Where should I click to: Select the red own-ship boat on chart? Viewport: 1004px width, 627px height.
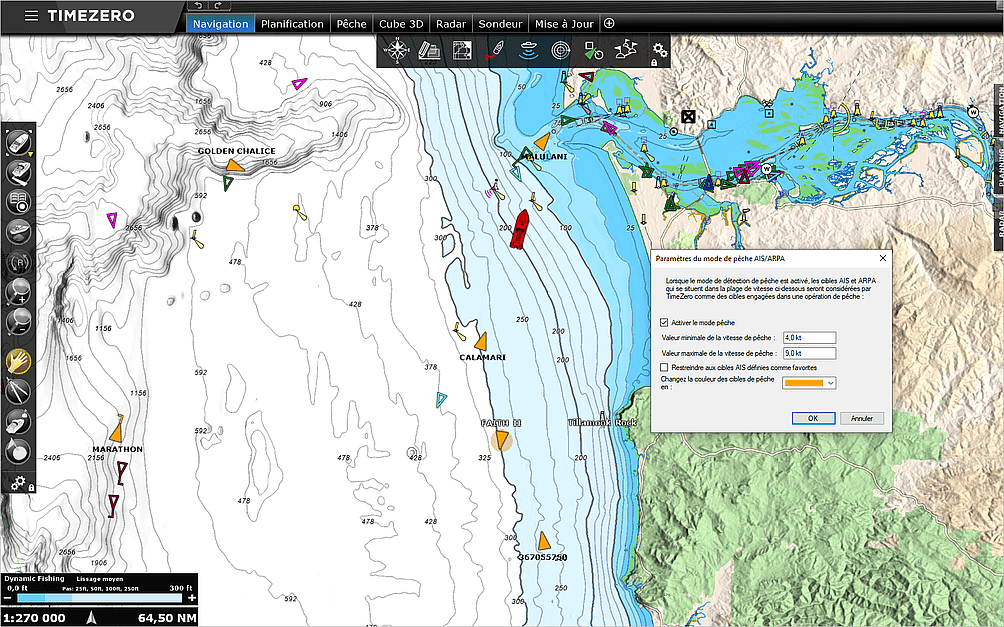[519, 229]
